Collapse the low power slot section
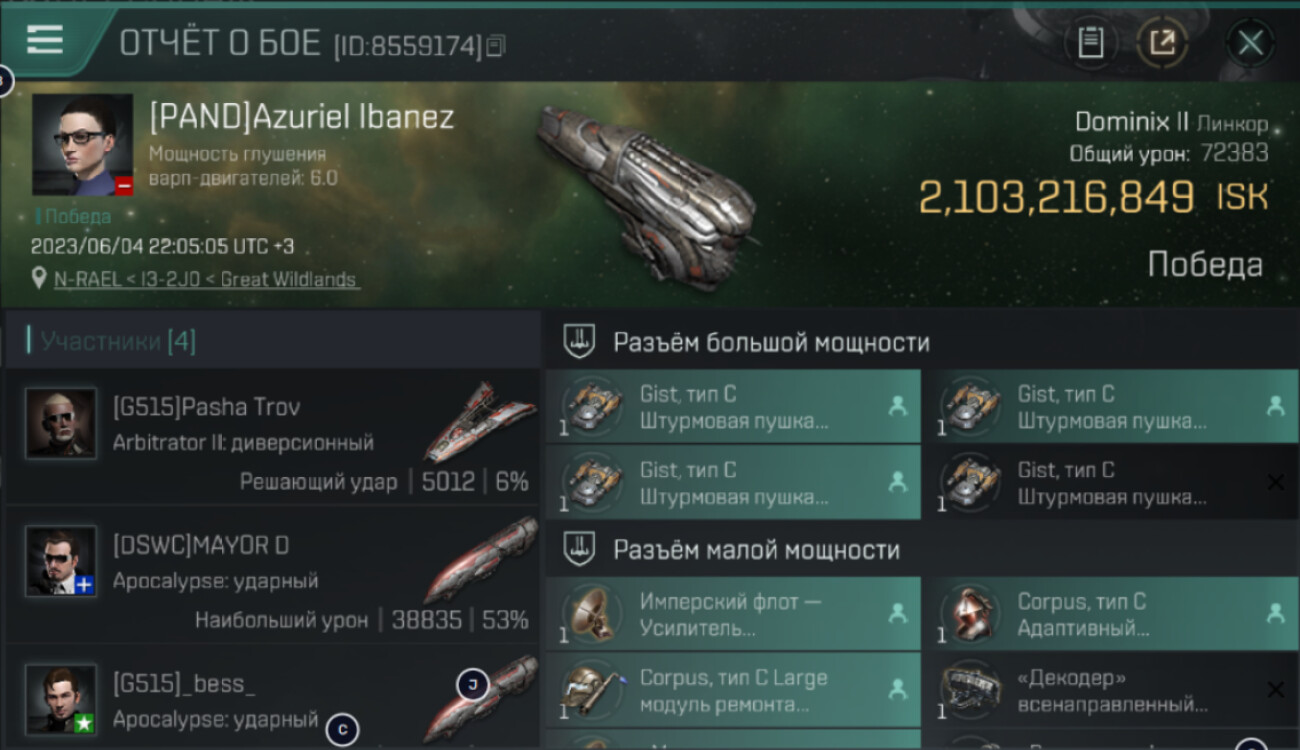Screen dimensions: 1300x750 coord(579,549)
